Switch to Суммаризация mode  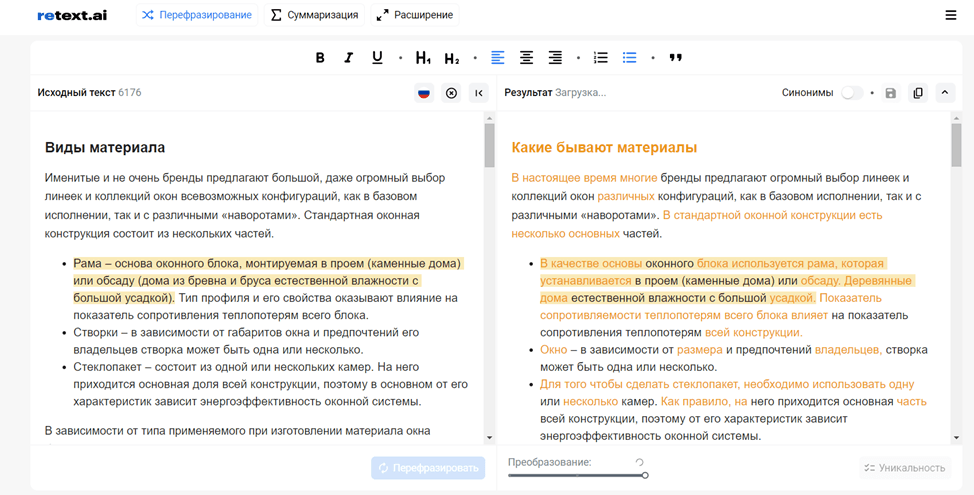point(314,15)
